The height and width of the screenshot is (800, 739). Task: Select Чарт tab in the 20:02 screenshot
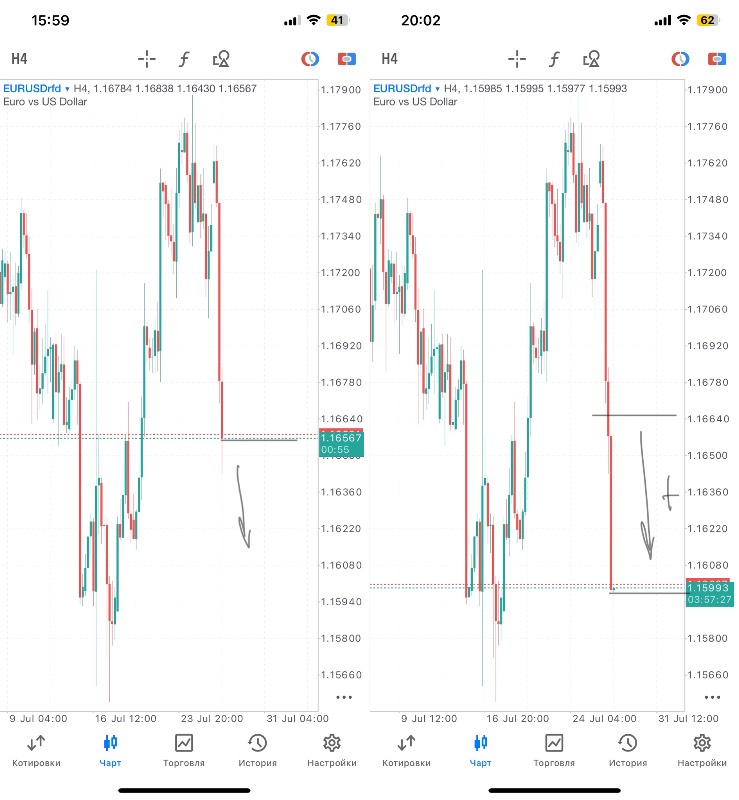pos(480,749)
